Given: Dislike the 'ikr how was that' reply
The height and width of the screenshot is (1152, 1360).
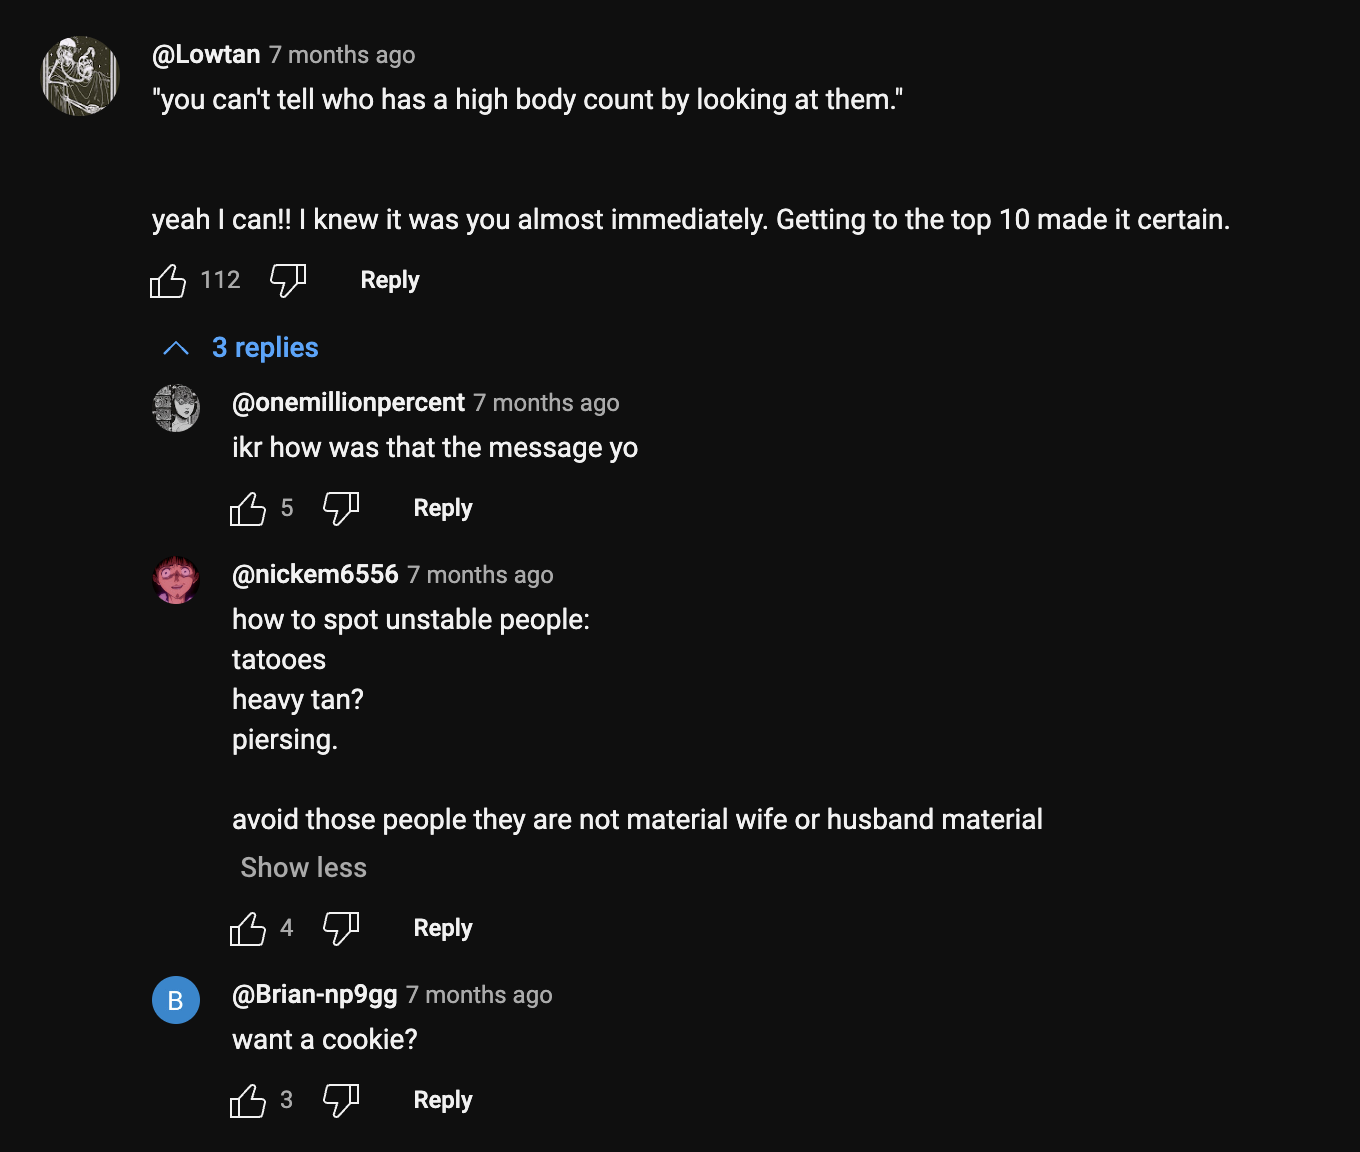Looking at the screenshot, I should (x=340, y=508).
